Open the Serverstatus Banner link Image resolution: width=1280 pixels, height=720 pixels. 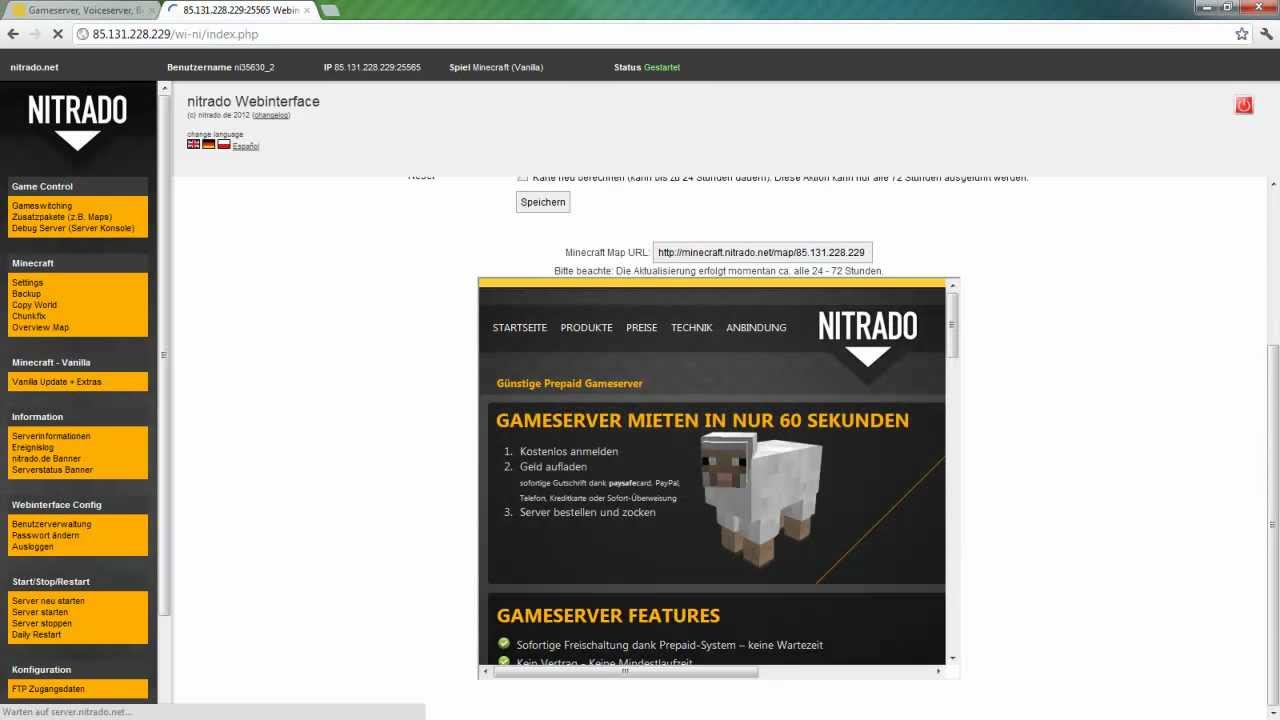coord(53,469)
